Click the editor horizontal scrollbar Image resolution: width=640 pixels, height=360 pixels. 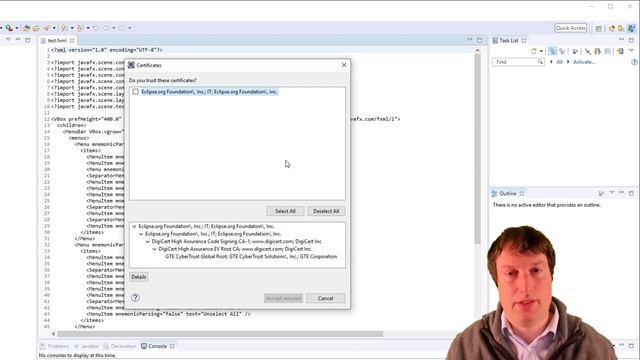pos(220,334)
